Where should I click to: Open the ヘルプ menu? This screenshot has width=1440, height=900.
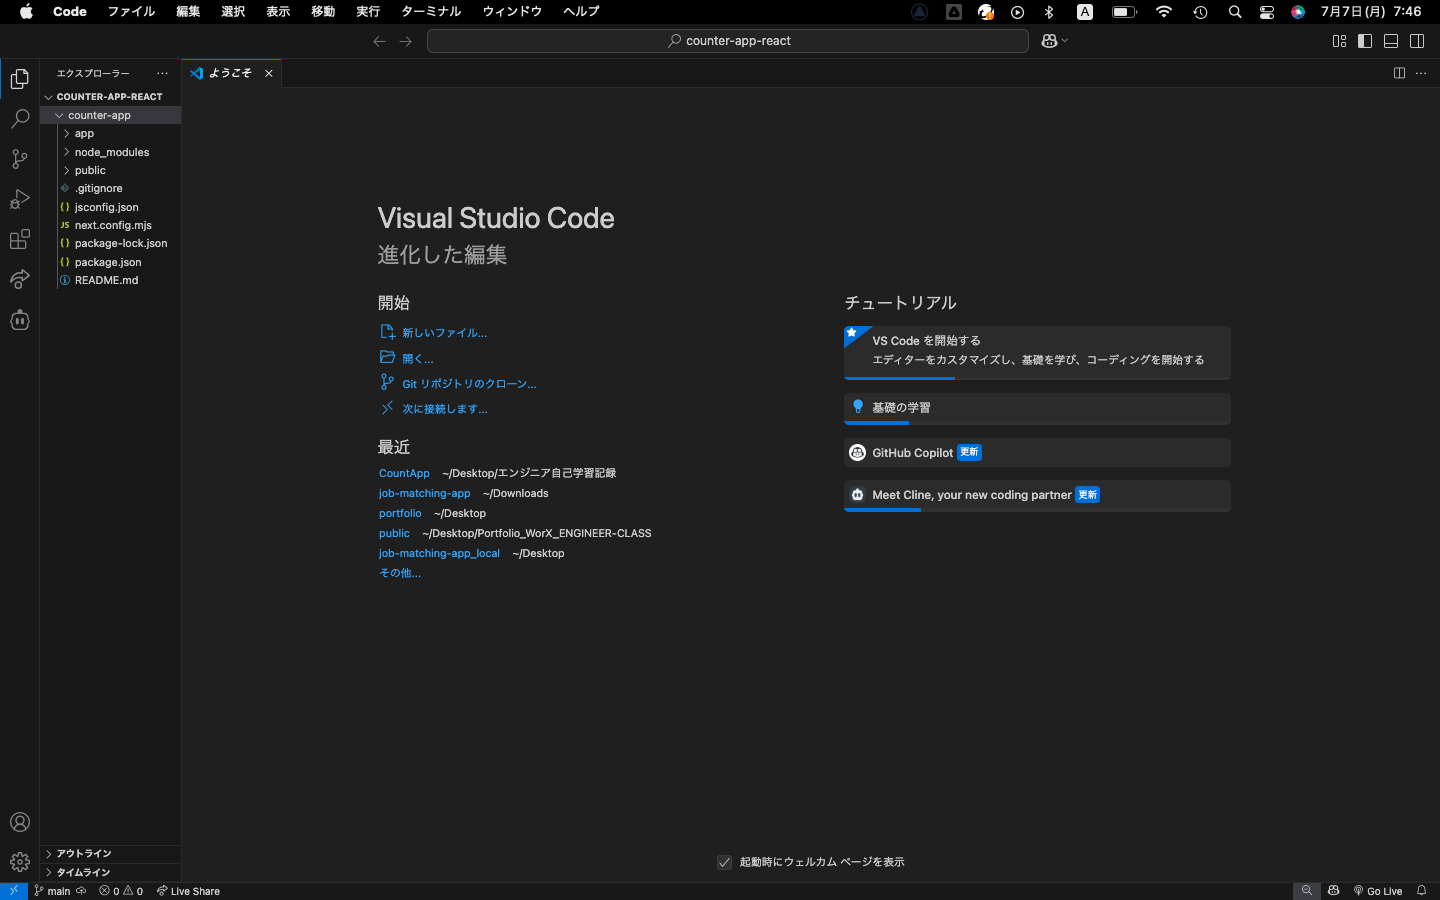click(581, 11)
